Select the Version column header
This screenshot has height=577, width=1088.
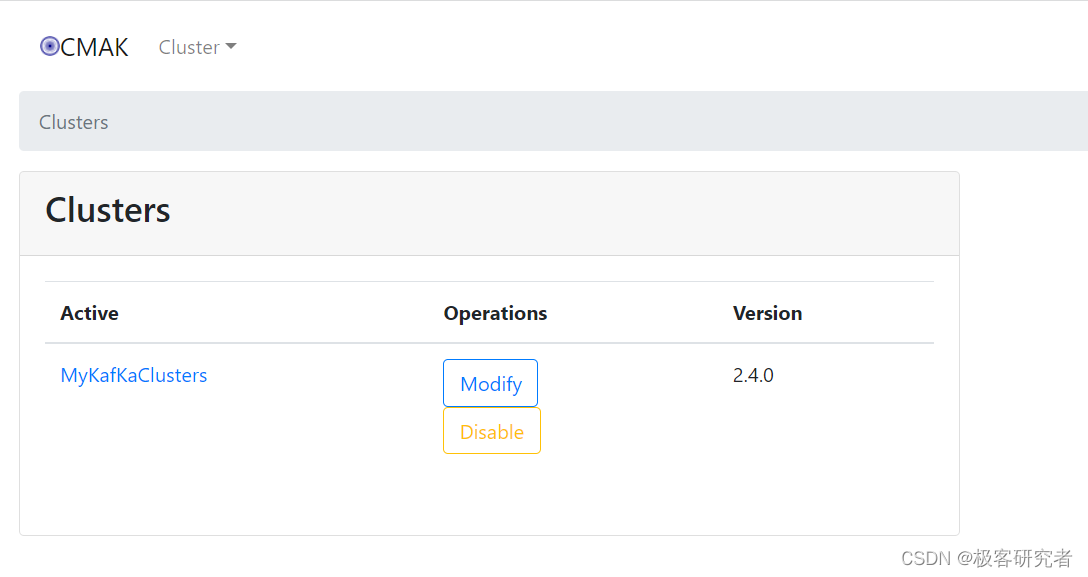767,313
